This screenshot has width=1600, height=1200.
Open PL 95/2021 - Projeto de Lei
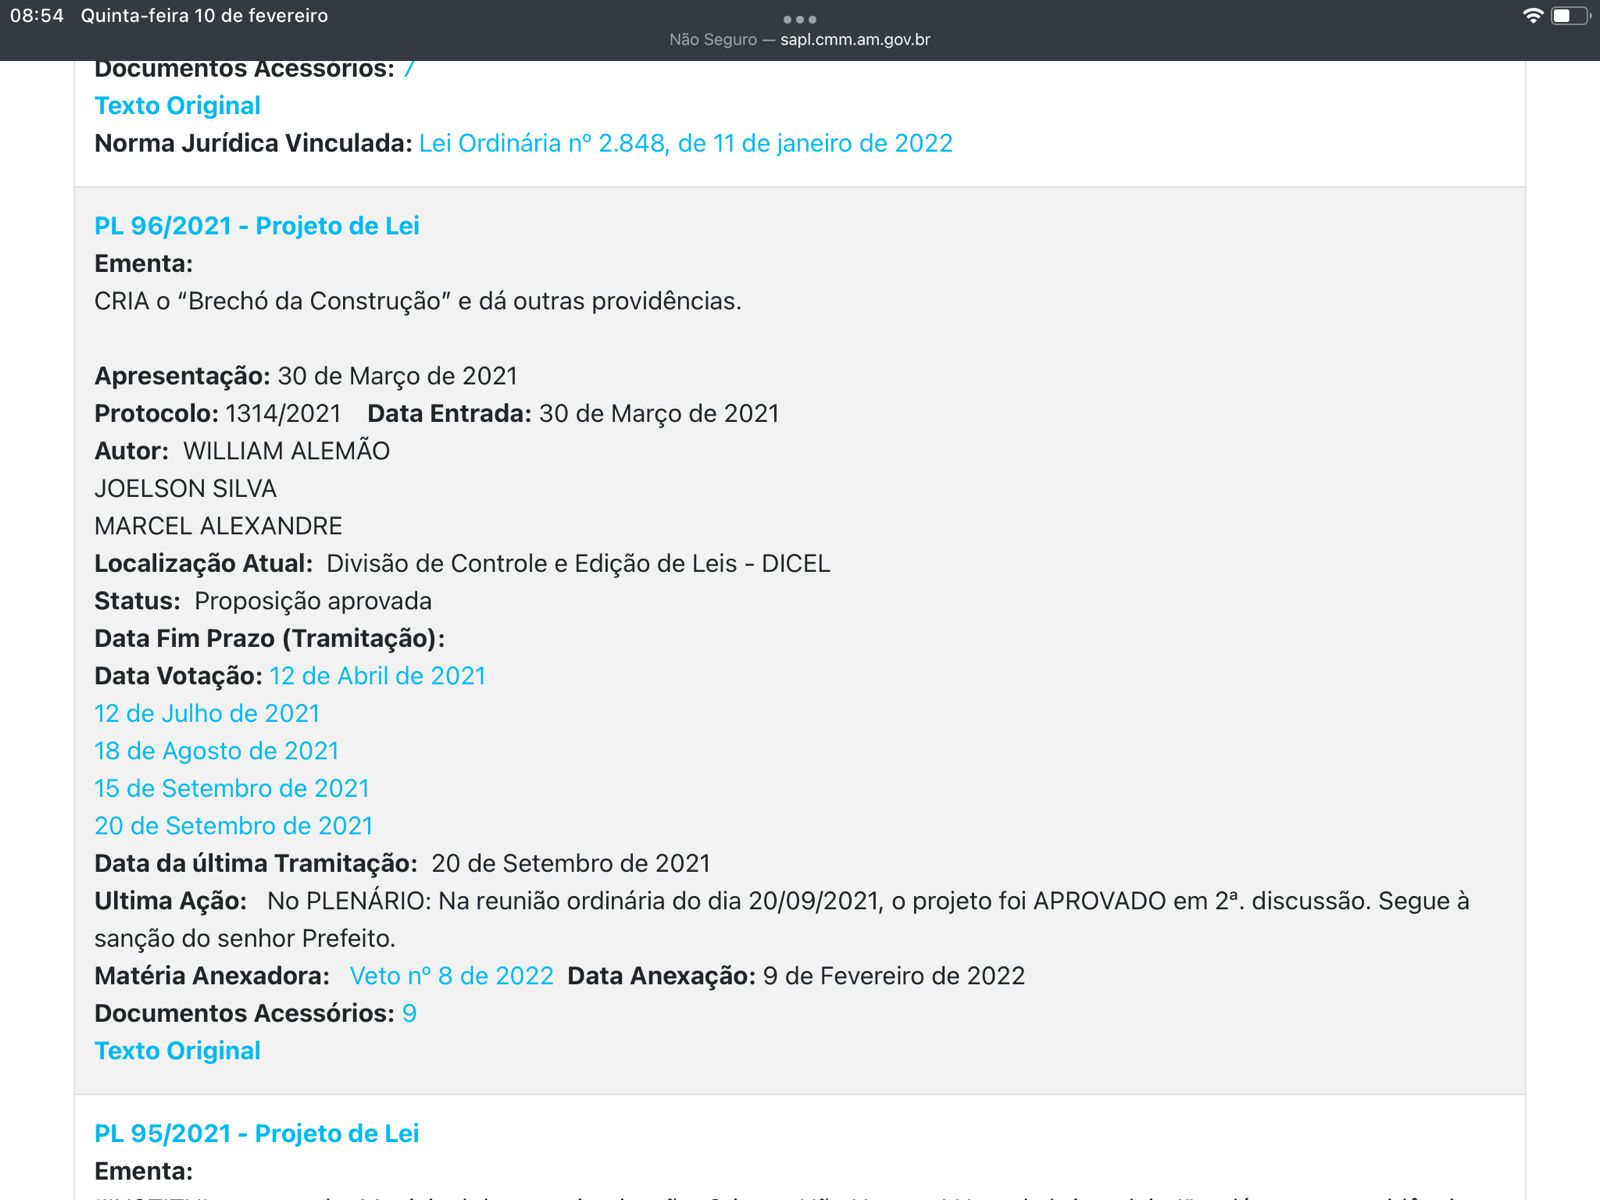[x=257, y=1134]
